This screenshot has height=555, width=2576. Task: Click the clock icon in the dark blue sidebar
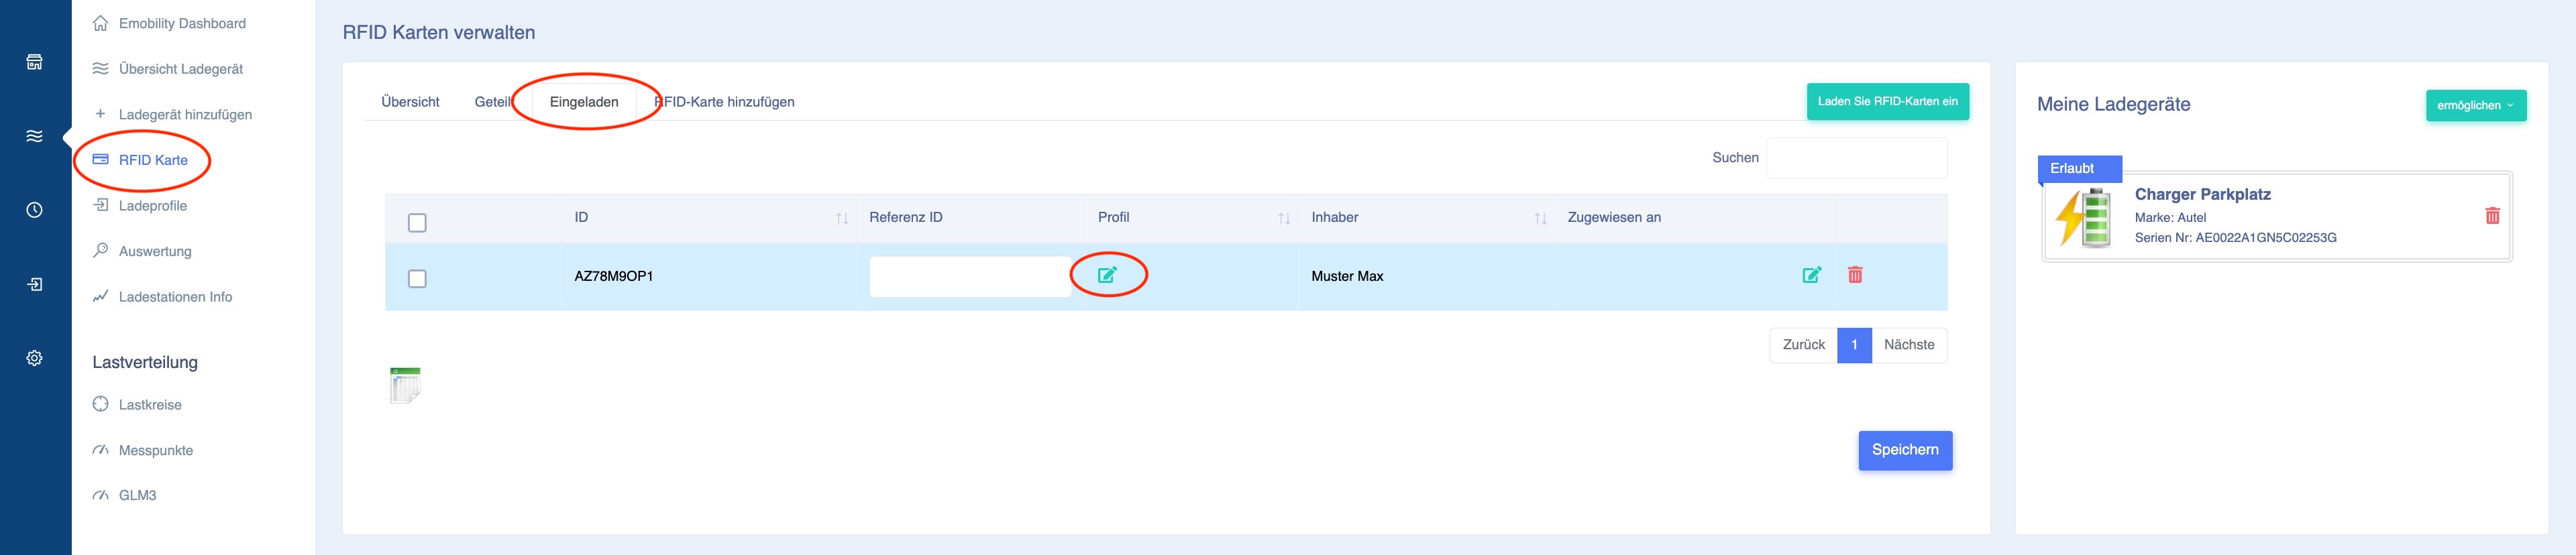click(34, 210)
